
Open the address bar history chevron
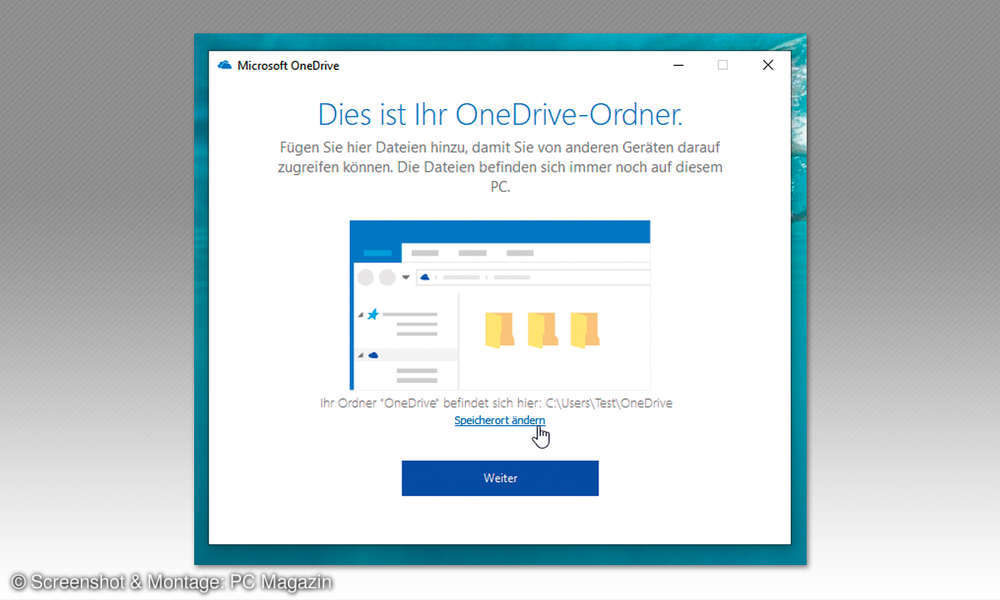(405, 276)
